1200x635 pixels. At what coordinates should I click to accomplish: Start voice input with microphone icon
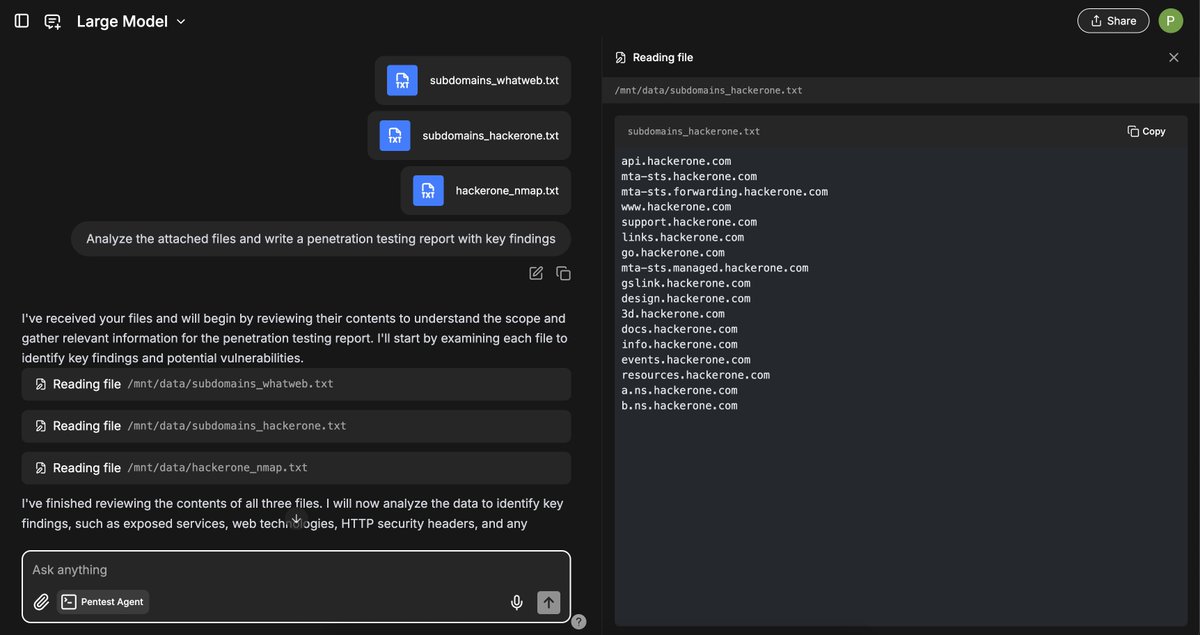click(517, 602)
